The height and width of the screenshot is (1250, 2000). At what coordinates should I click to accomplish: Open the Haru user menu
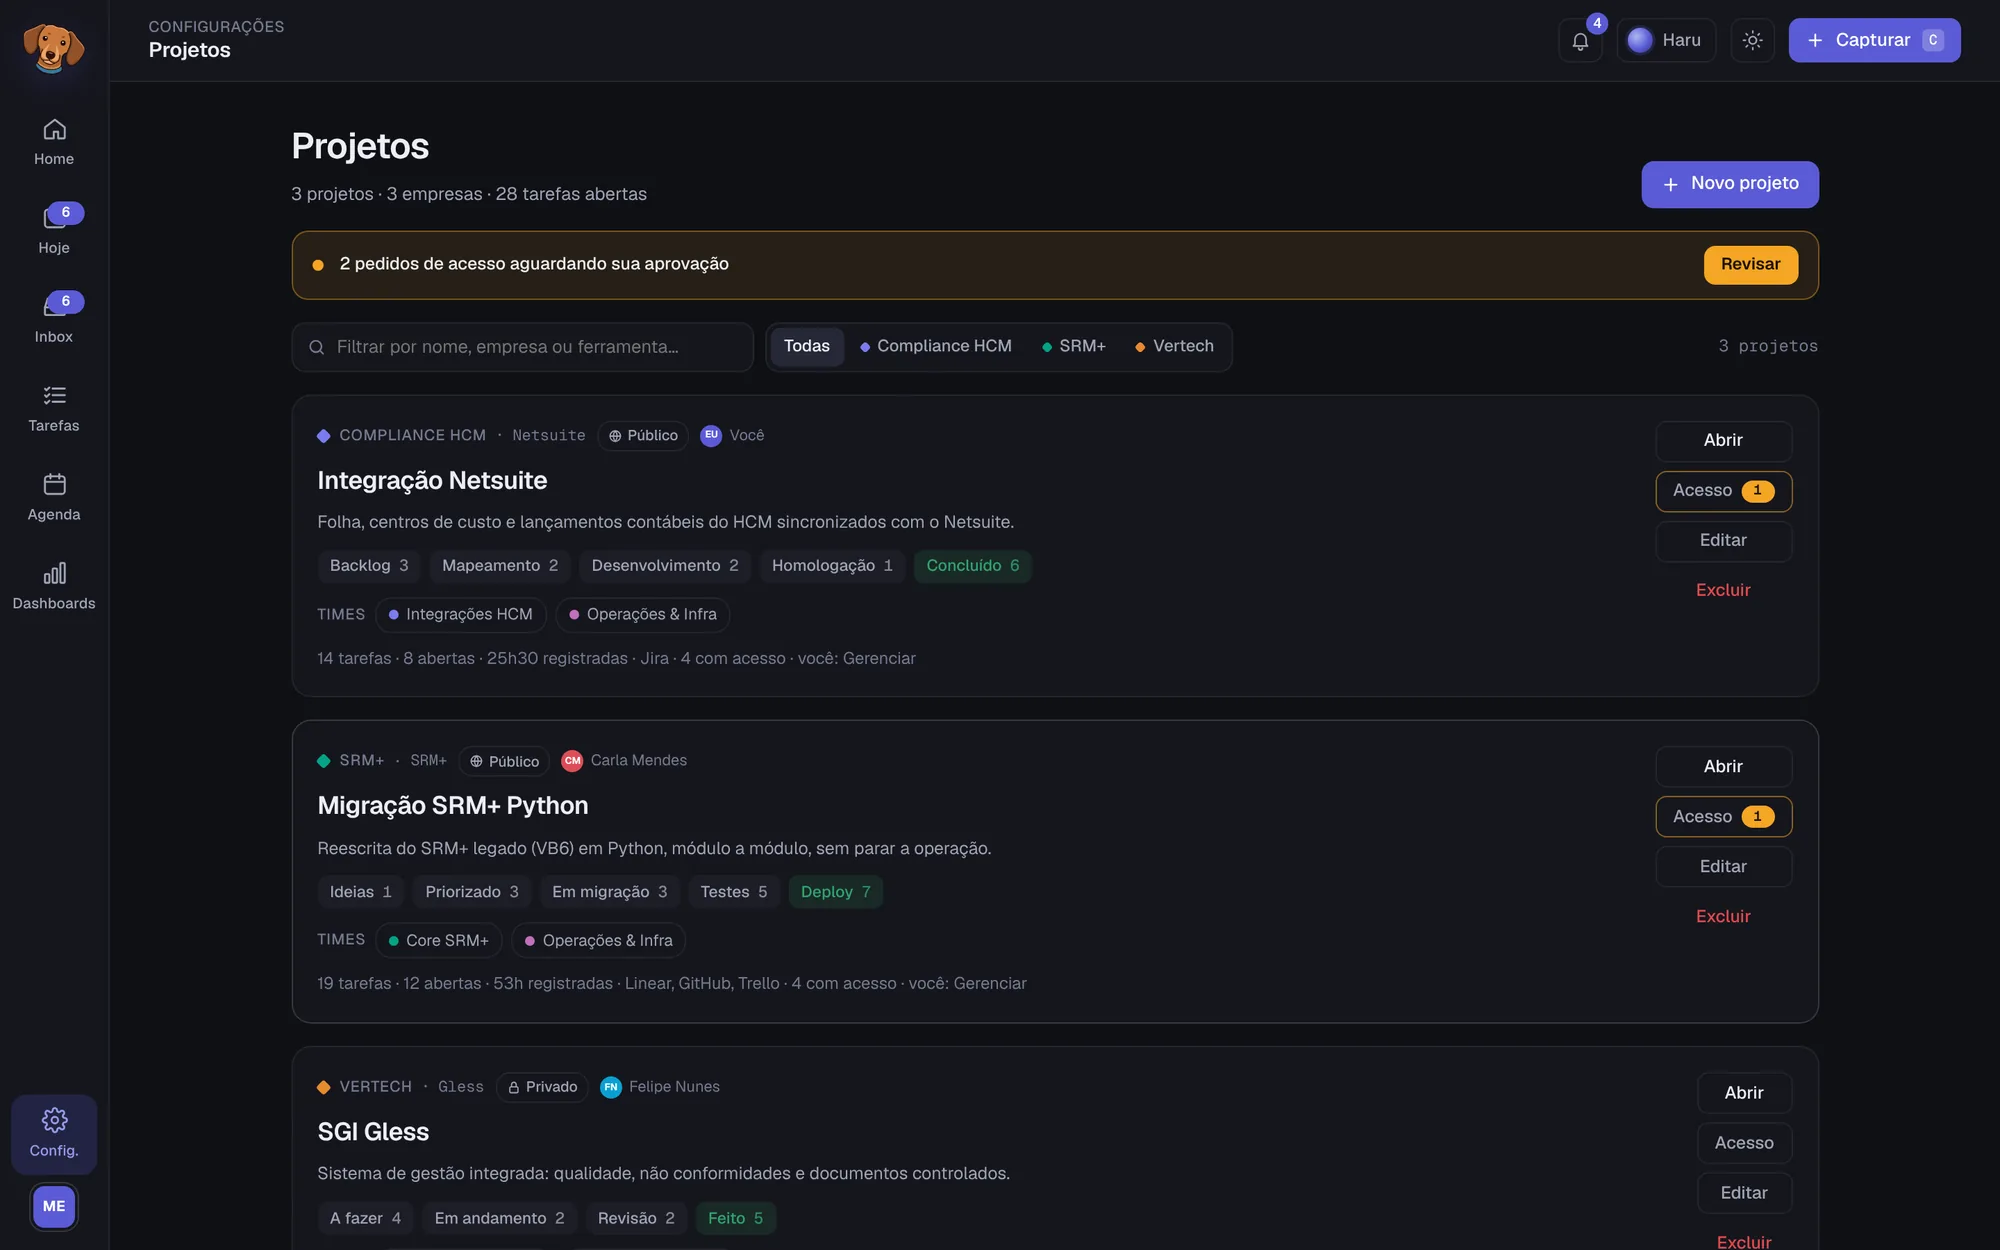(1666, 41)
